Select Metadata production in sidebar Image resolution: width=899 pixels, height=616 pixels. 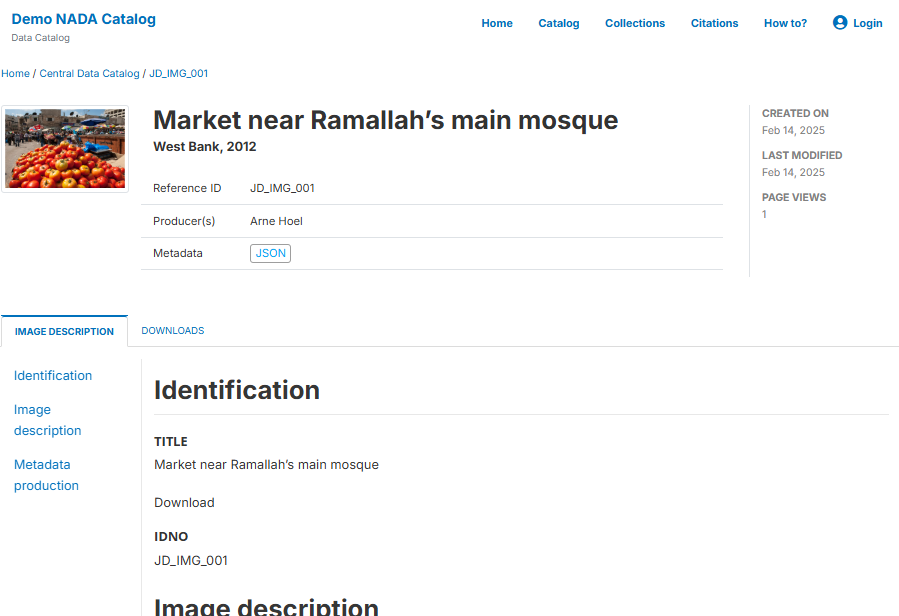(46, 475)
